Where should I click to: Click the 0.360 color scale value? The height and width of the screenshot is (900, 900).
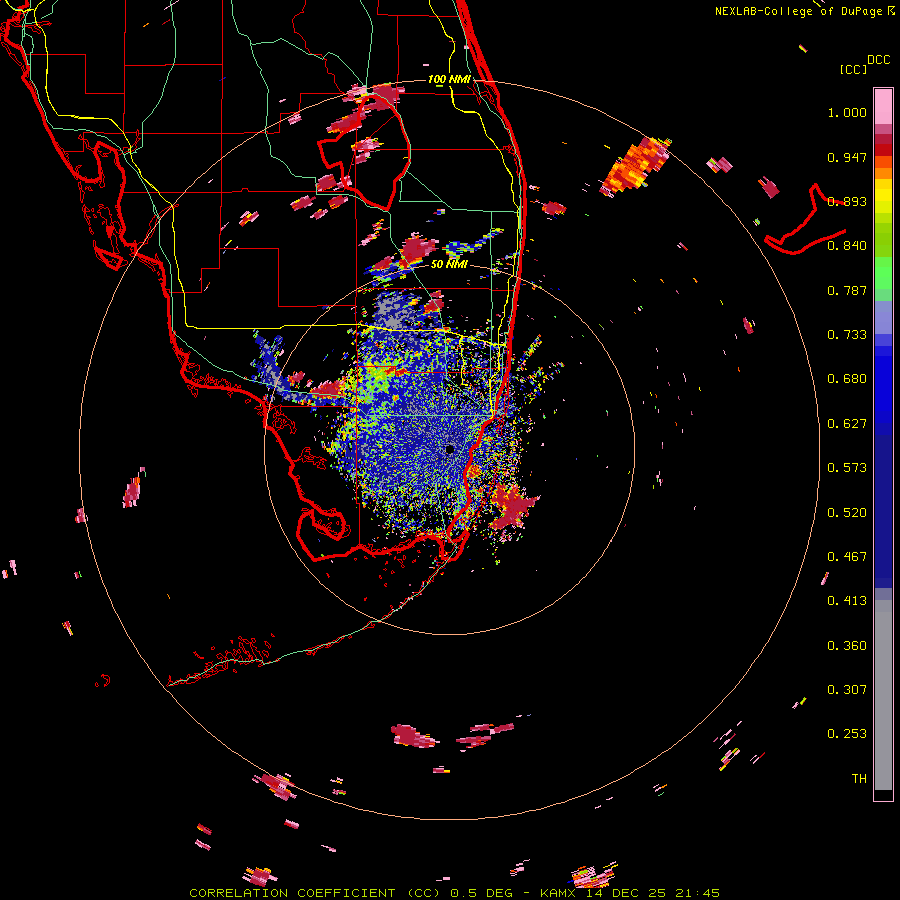(847, 646)
